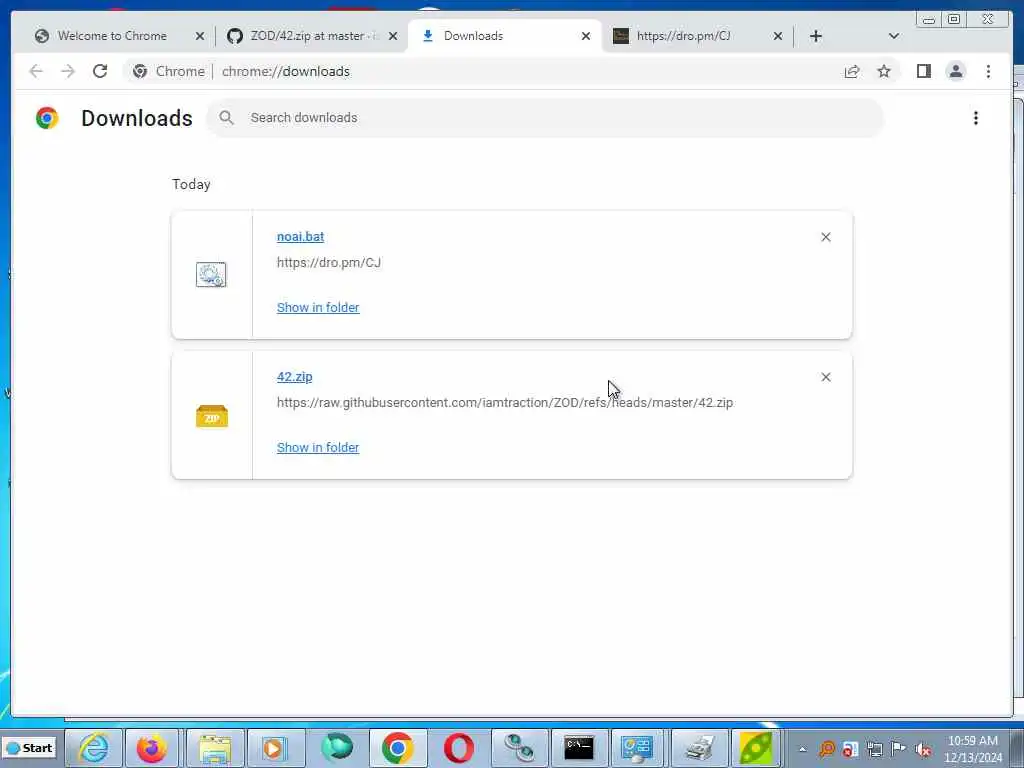Click the 42.zip archive file icon

coord(212,415)
